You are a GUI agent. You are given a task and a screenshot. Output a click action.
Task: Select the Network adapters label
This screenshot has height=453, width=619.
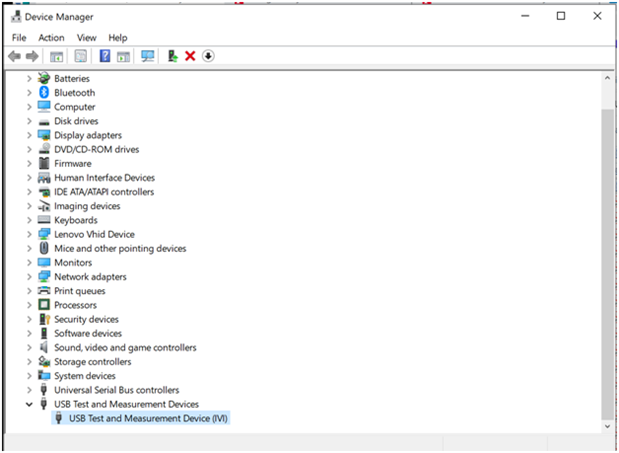[x=90, y=277]
